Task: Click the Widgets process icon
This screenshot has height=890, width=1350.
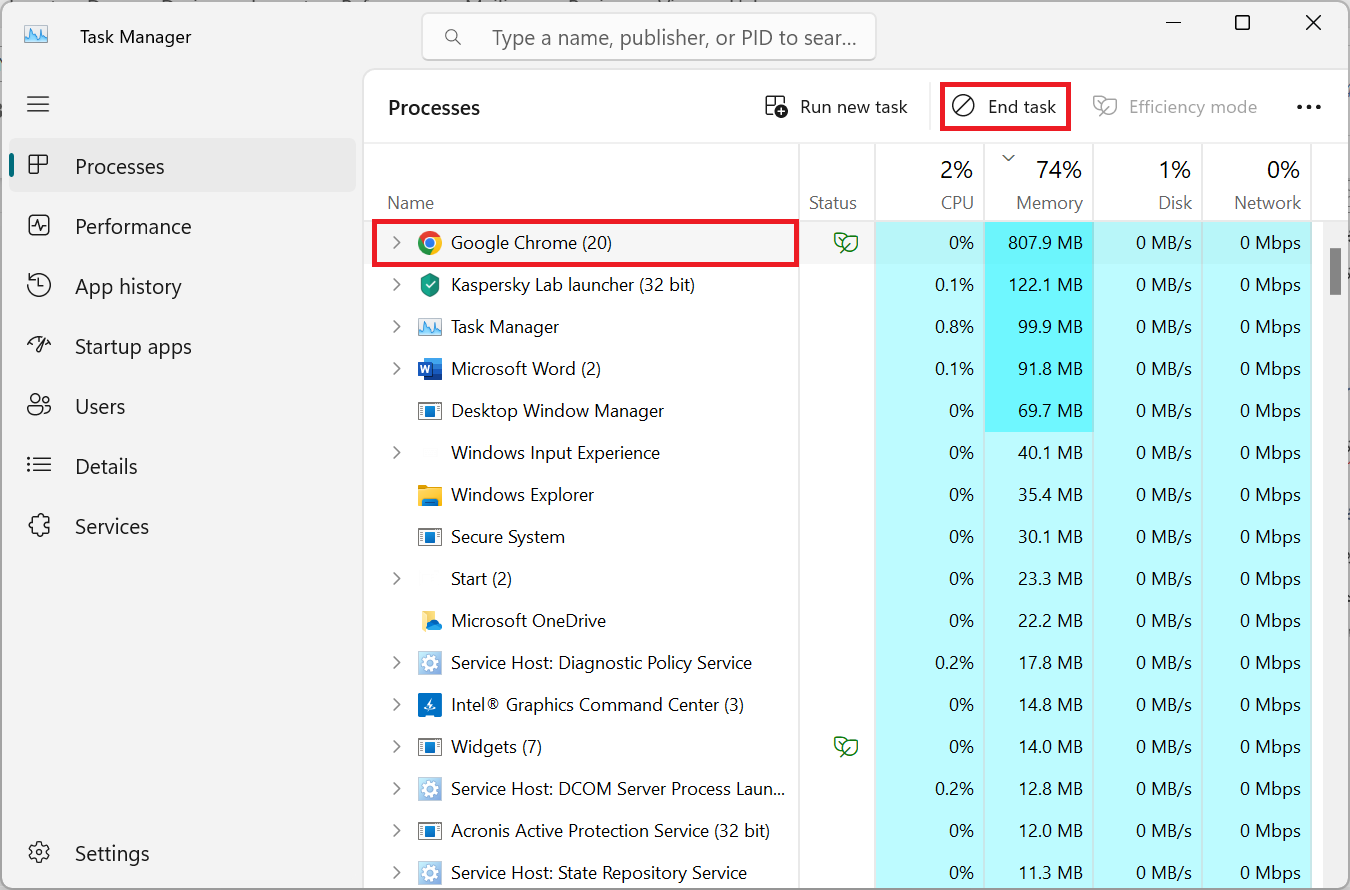Action: click(430, 747)
